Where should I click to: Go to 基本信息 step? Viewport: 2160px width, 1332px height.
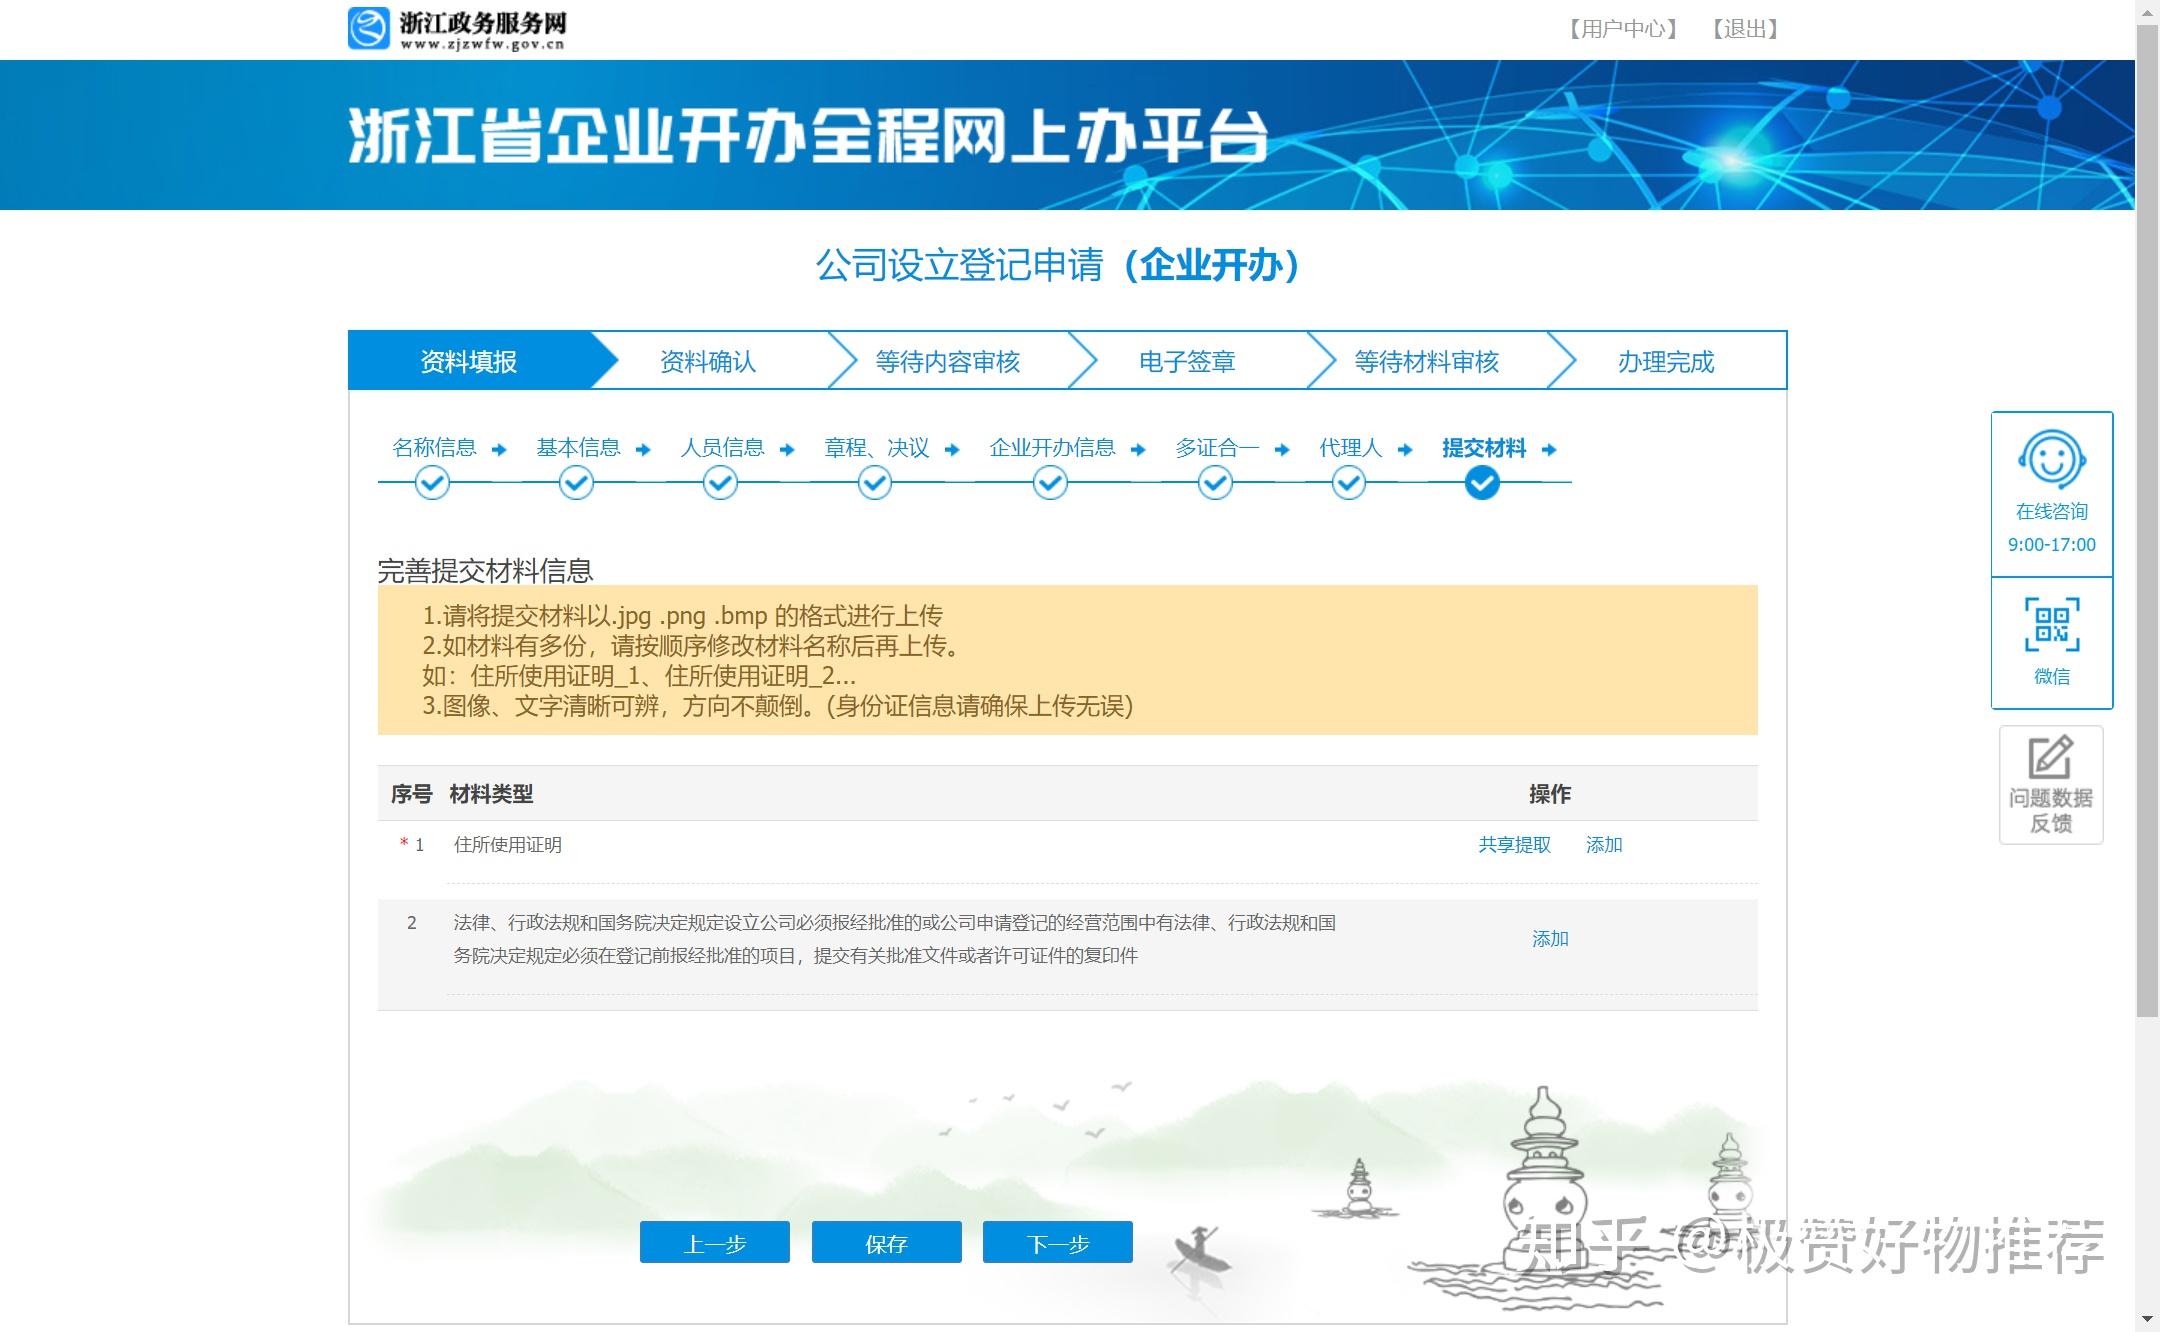click(578, 448)
